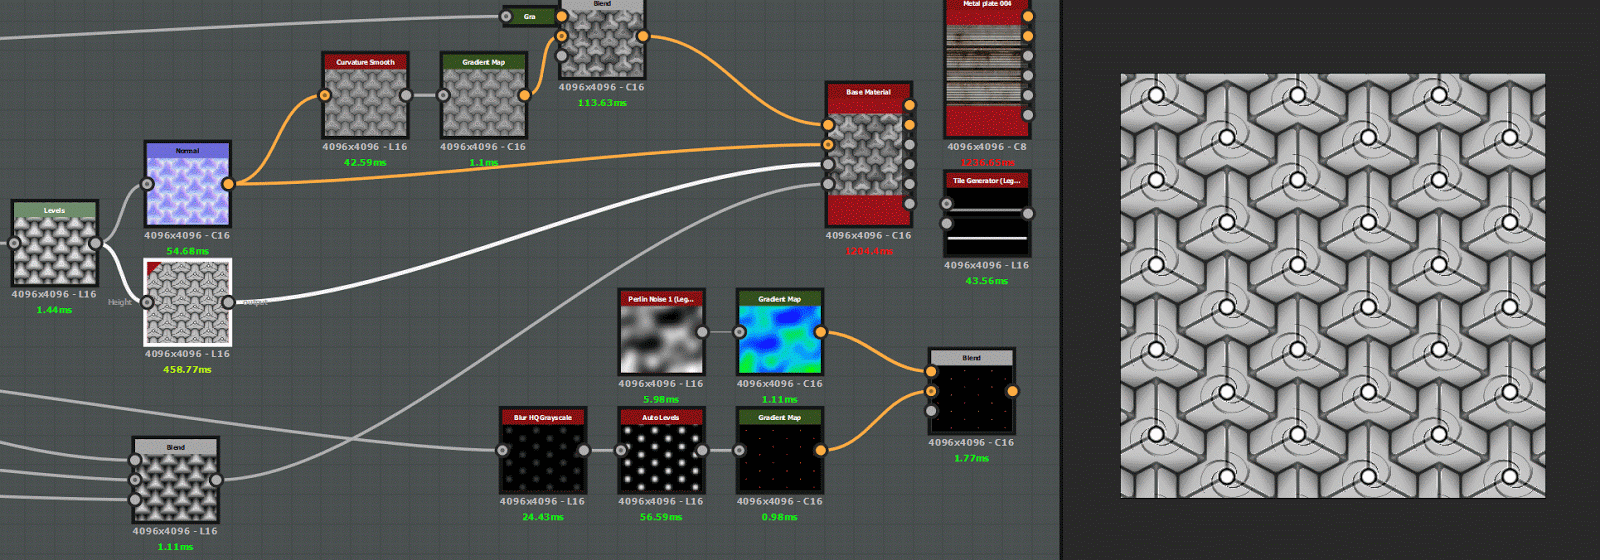Viewport: 1600px width, 560px height.
Task: Select the small green Gra node
Action: point(529,16)
